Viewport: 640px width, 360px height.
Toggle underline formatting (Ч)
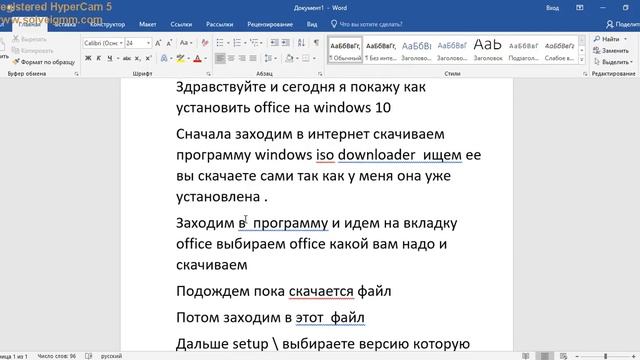(109, 58)
